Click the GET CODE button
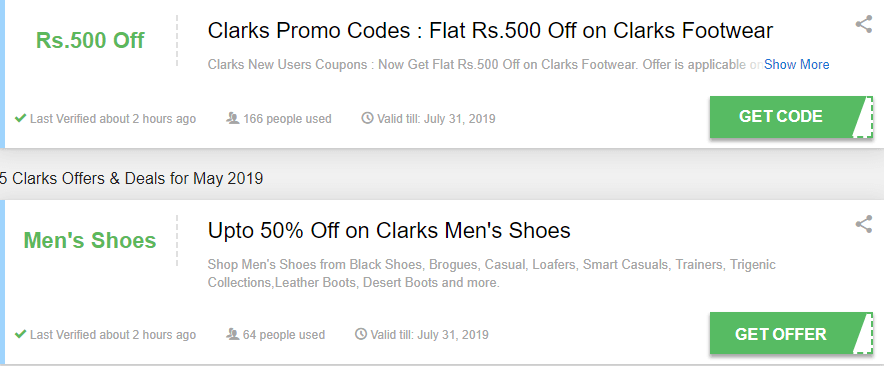The width and height of the screenshot is (884, 366). [x=781, y=117]
